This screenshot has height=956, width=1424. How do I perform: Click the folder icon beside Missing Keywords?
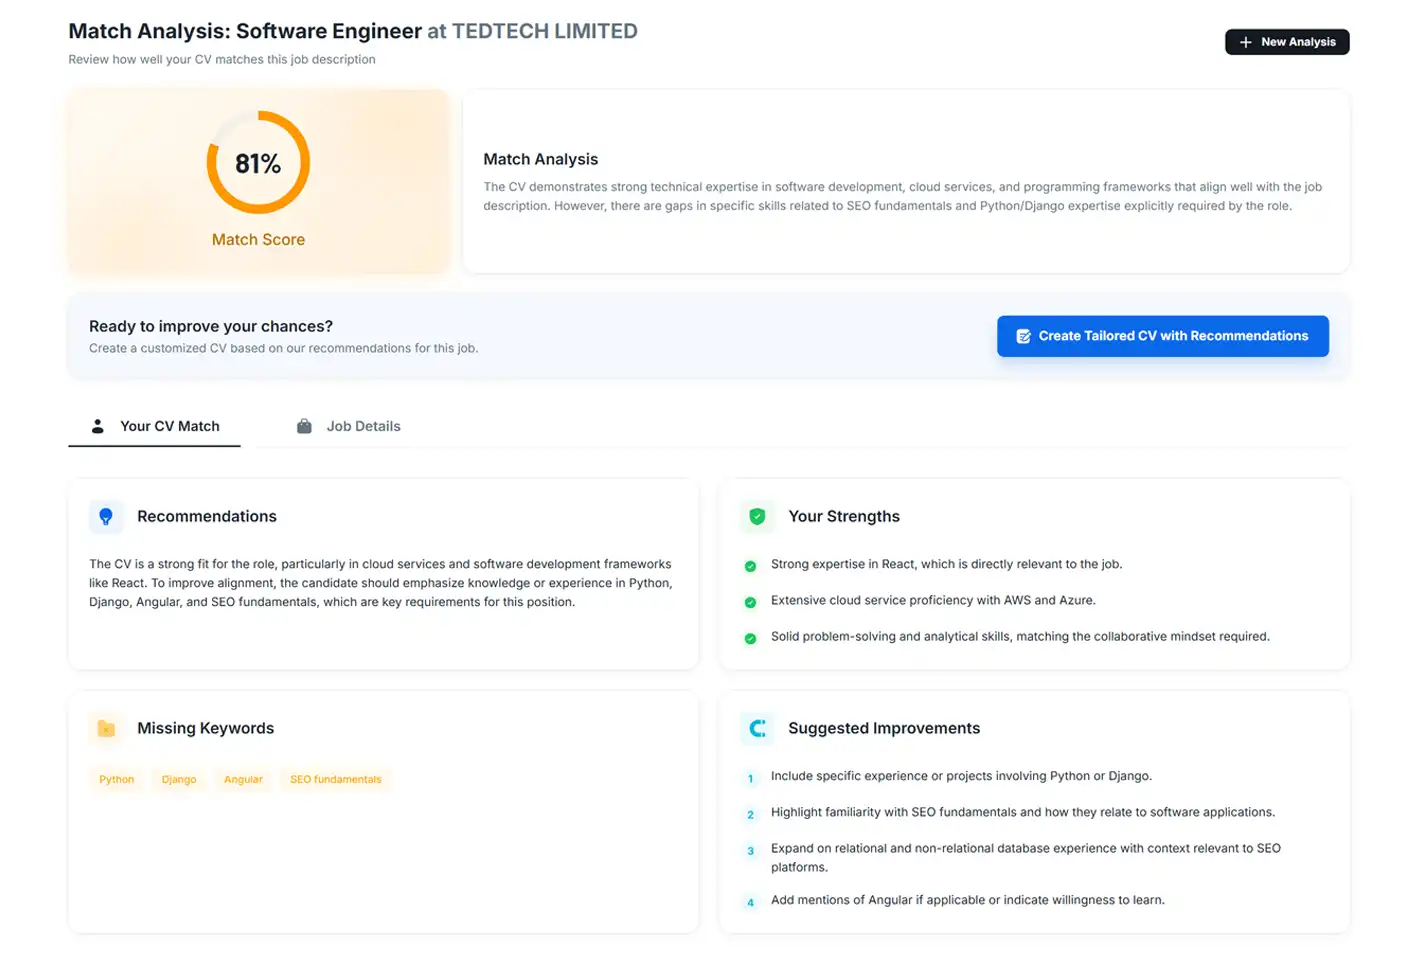click(x=106, y=729)
